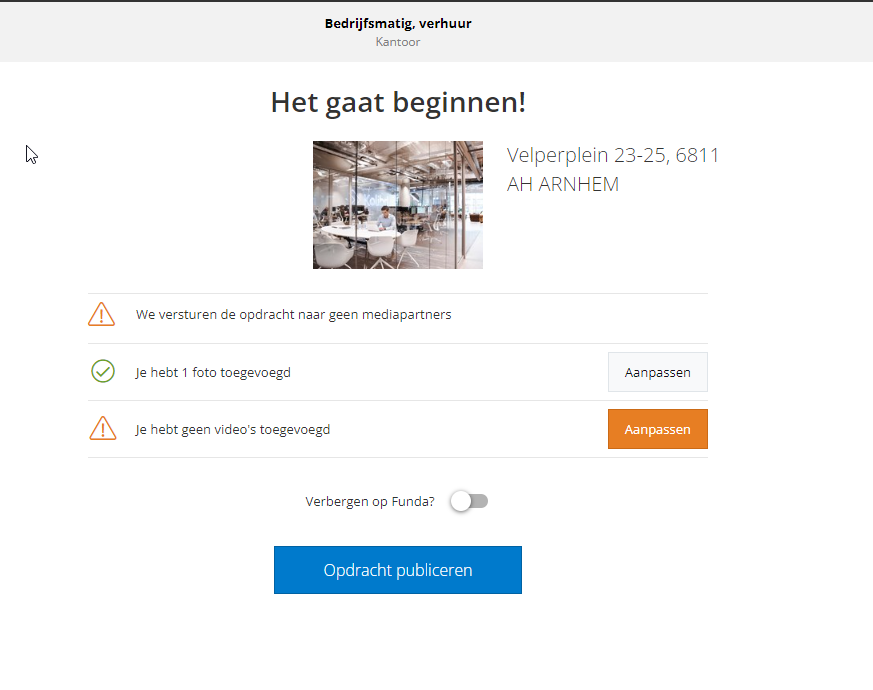Click text 'Je hebt 1 foto toegevoegd'
The height and width of the screenshot is (690, 873).
pos(213,373)
